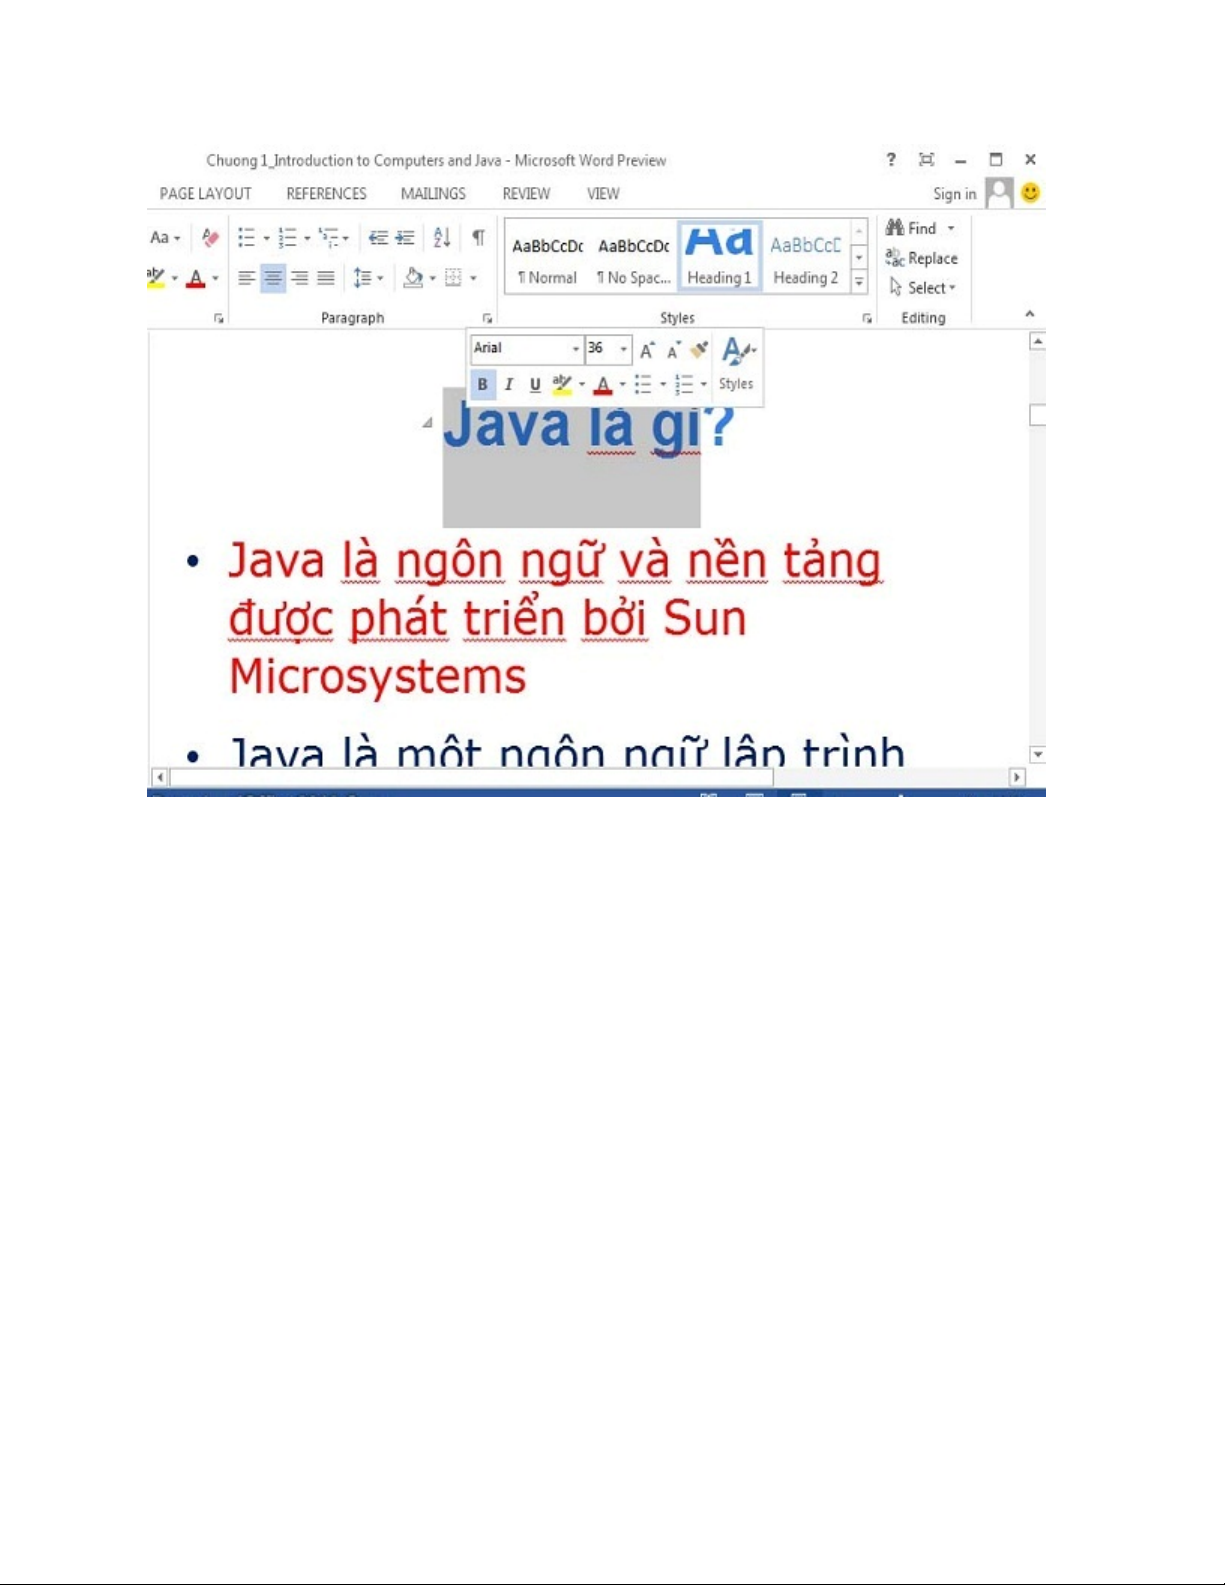The height and width of the screenshot is (1585, 1225).
Task: Apply the No Spacing style
Action: point(634,259)
